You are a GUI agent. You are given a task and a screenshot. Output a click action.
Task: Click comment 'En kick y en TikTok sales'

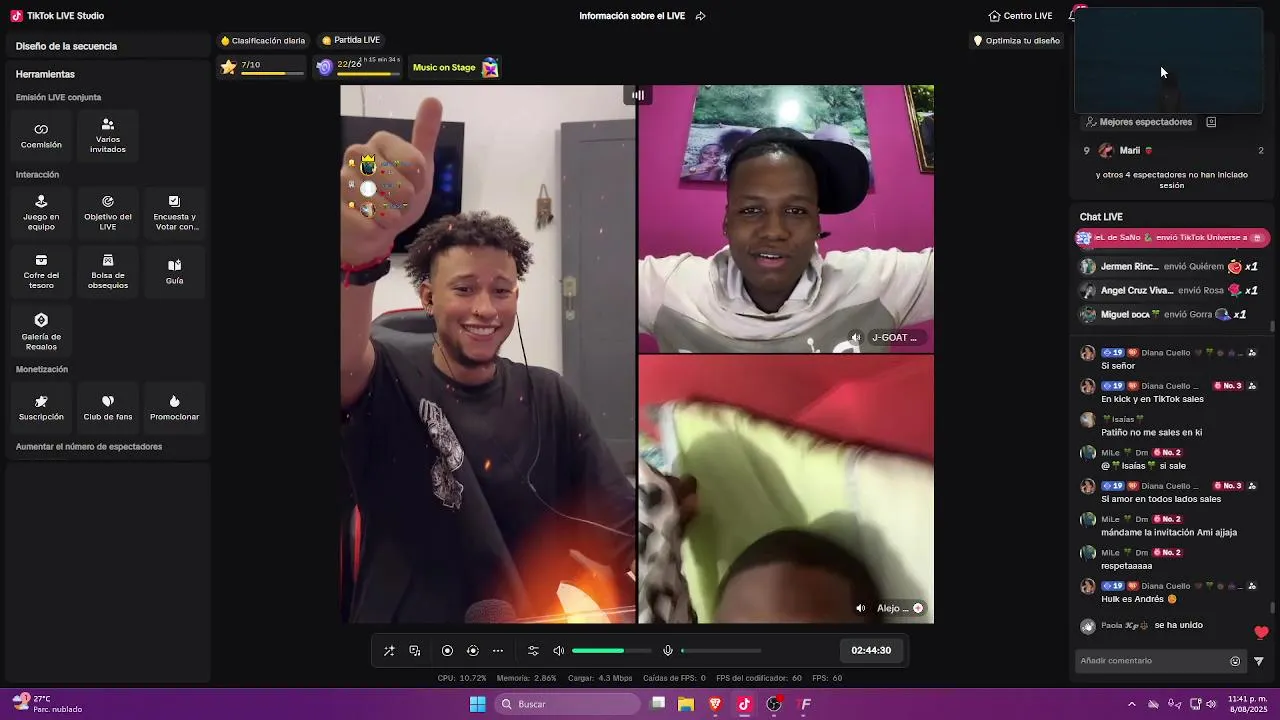click(x=1152, y=399)
